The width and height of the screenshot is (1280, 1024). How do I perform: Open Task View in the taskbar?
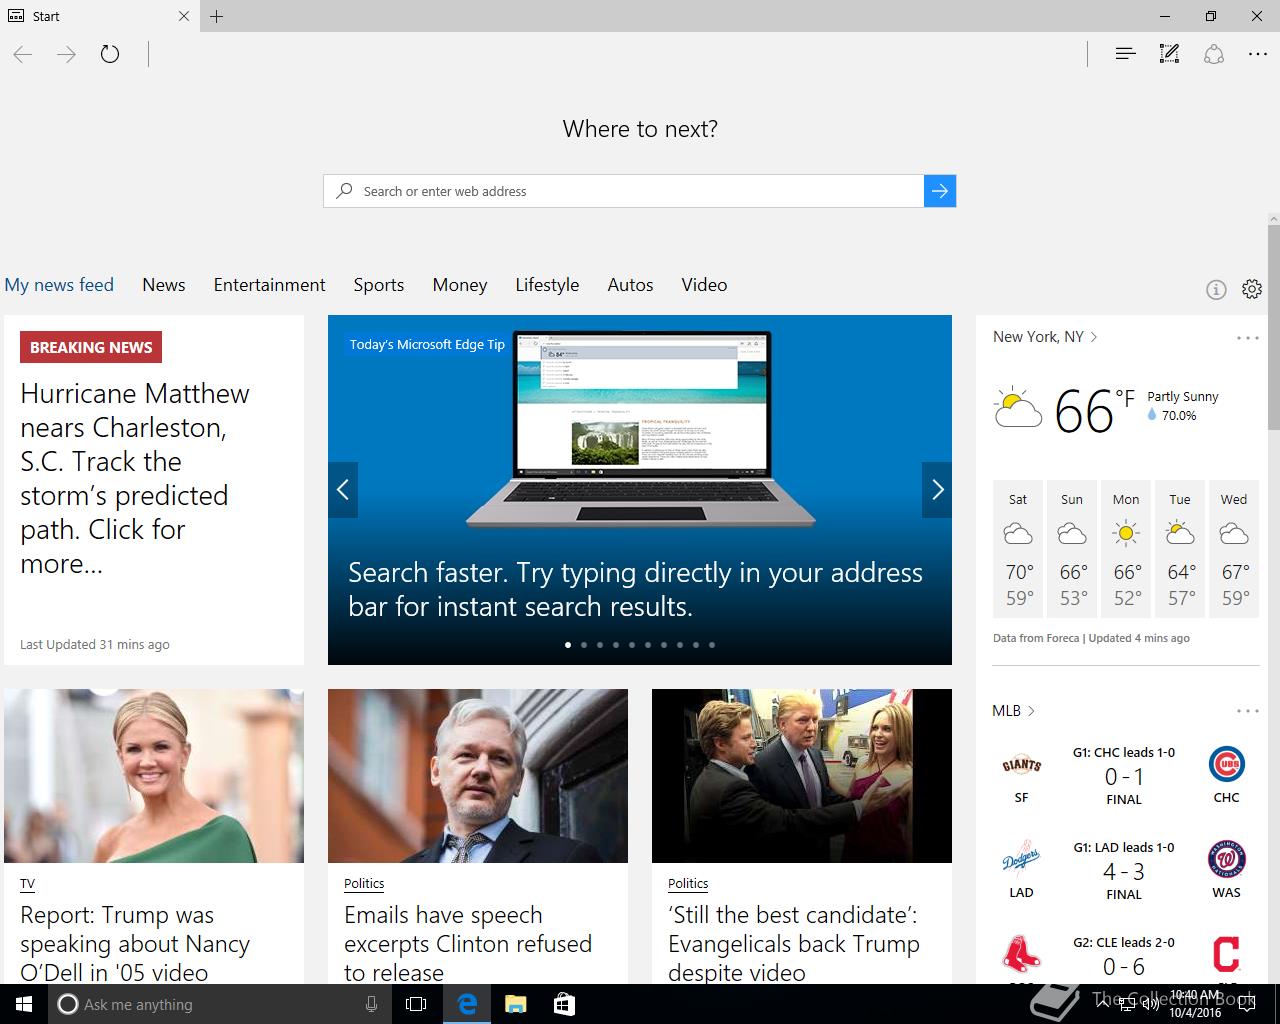pos(417,1004)
